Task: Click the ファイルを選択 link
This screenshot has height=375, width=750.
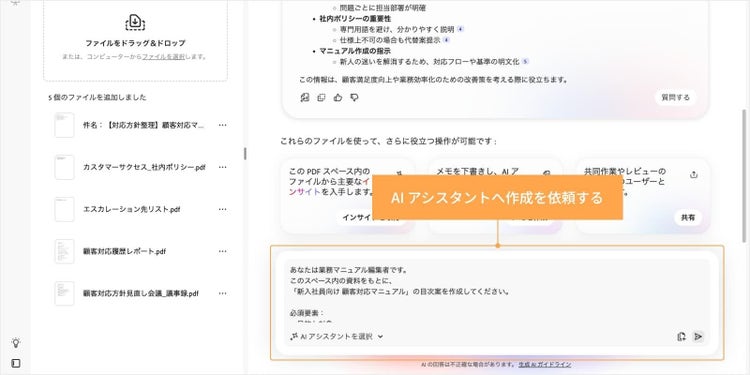Action: coord(163,56)
